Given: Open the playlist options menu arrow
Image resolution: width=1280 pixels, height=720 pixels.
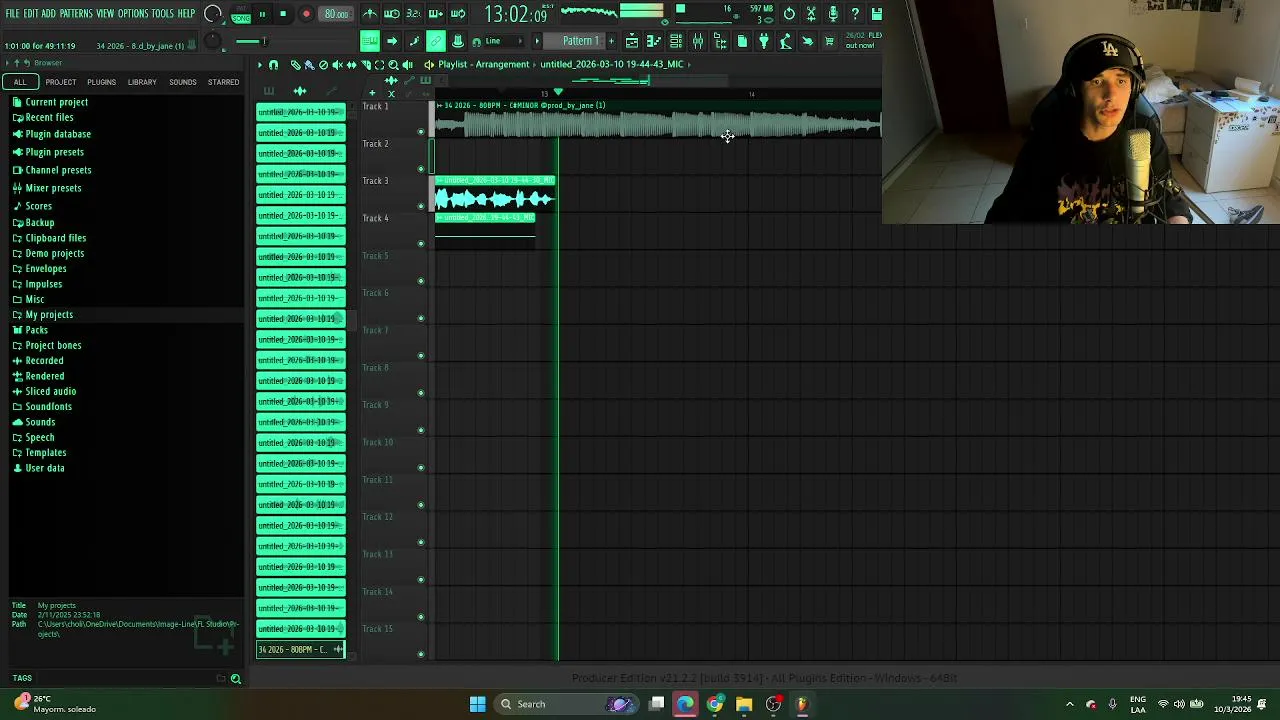Looking at the screenshot, I should click(260, 64).
